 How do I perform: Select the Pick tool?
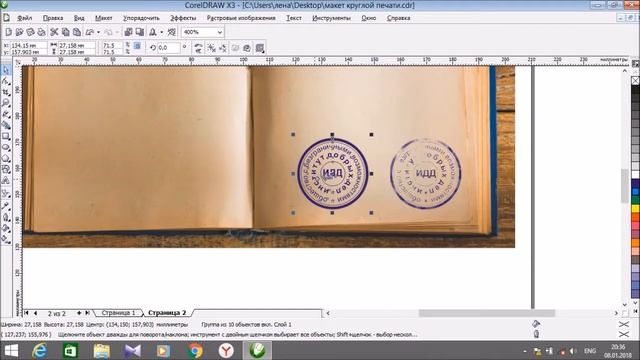click(x=6, y=70)
